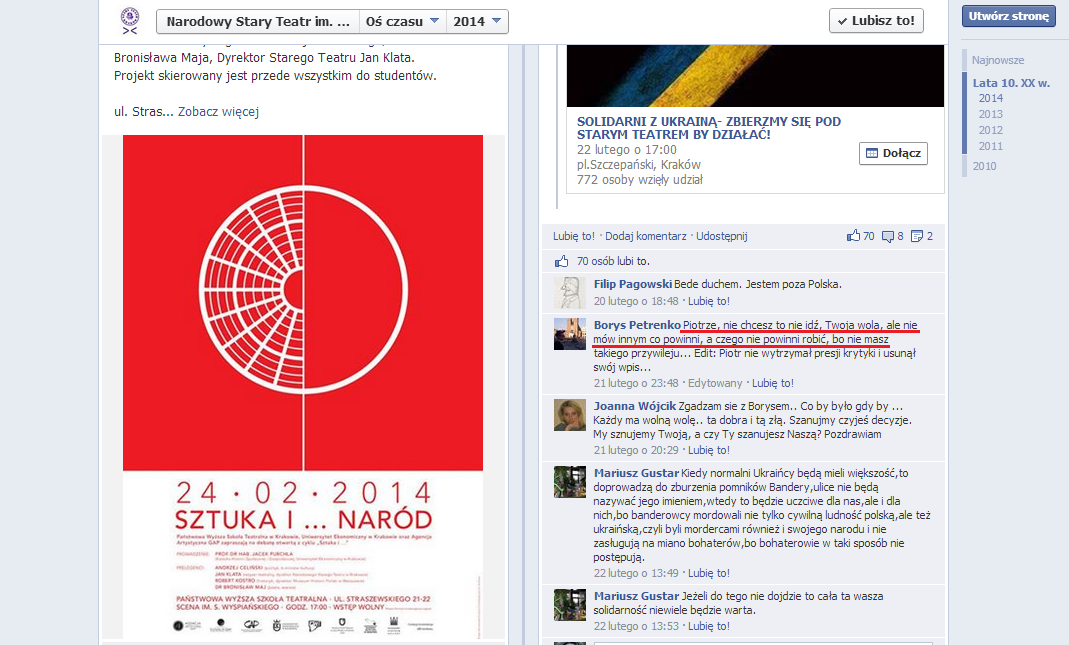Open Mariusz Gustar's avatar on the Bandera comment
Viewport: 1069px width, 645px height.
click(570, 482)
